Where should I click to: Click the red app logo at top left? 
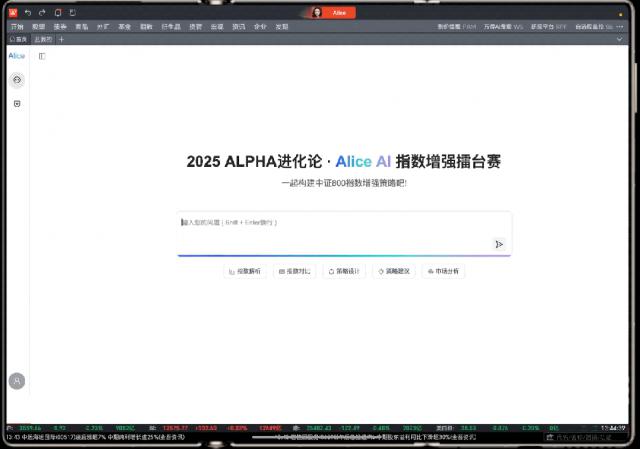(x=12, y=12)
